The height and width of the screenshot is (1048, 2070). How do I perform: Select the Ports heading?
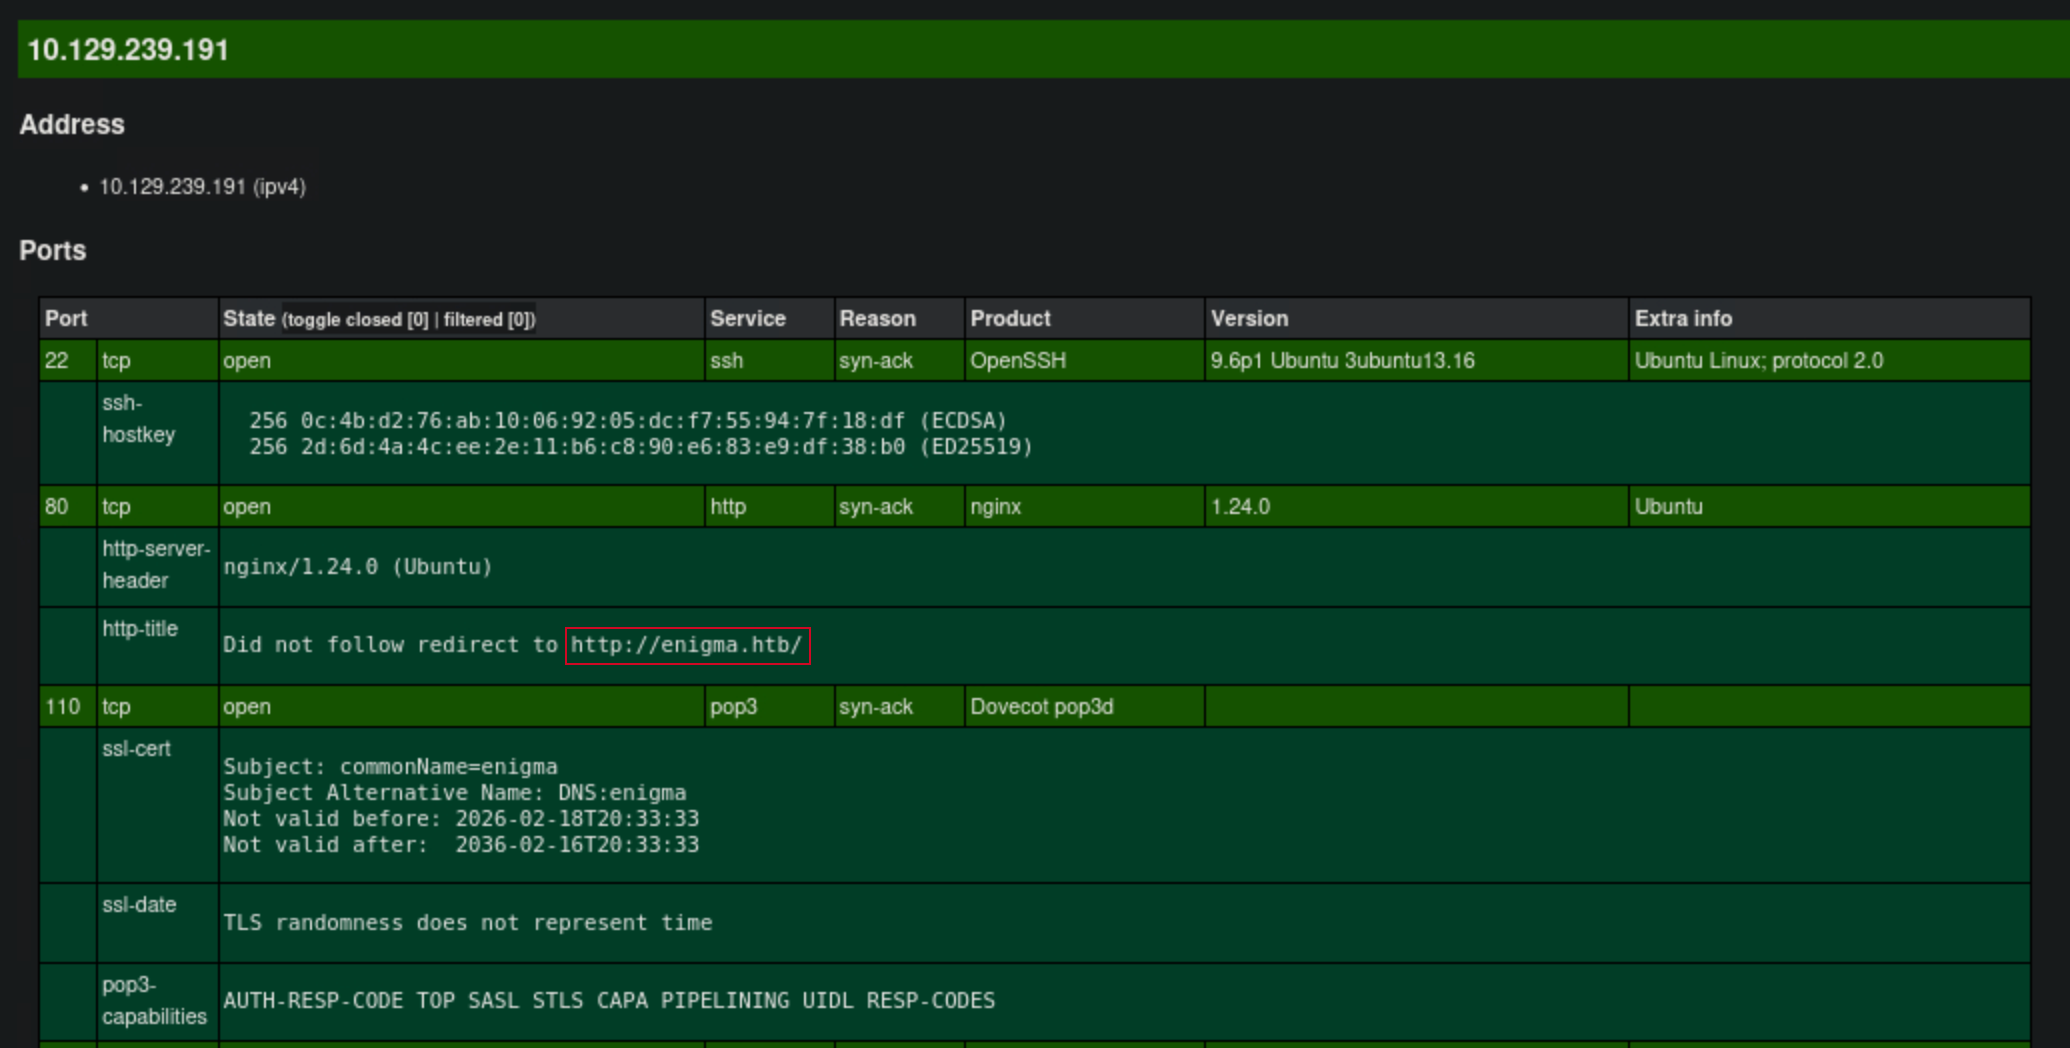[x=52, y=250]
